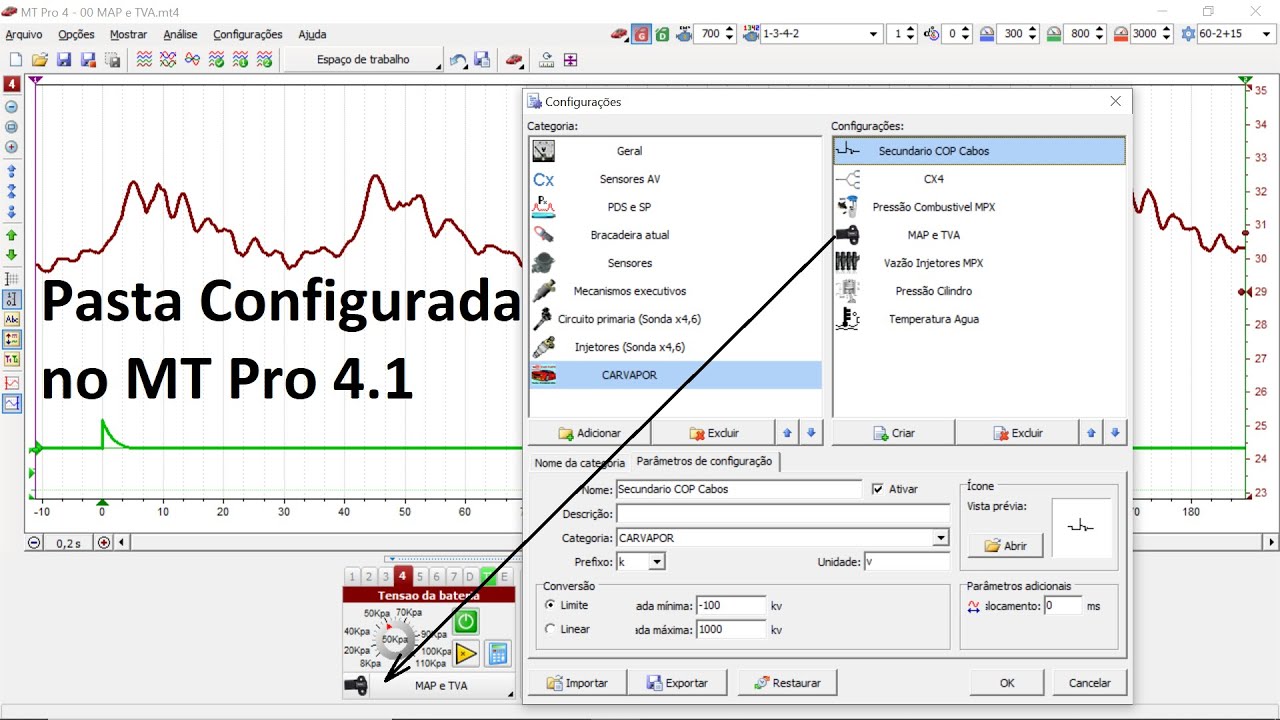Select MAP e TVA configuration
The height and width of the screenshot is (720, 1280).
point(979,235)
